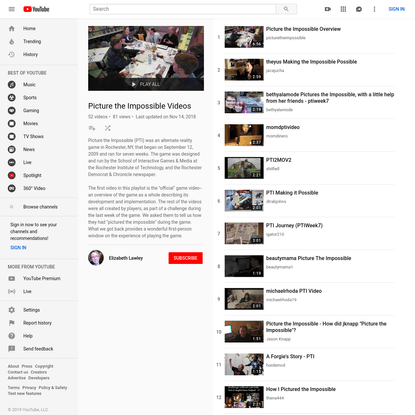Screen dimensions: 415x415
Task: Open A Forgie's Story - PTI title
Action: [x=290, y=356]
